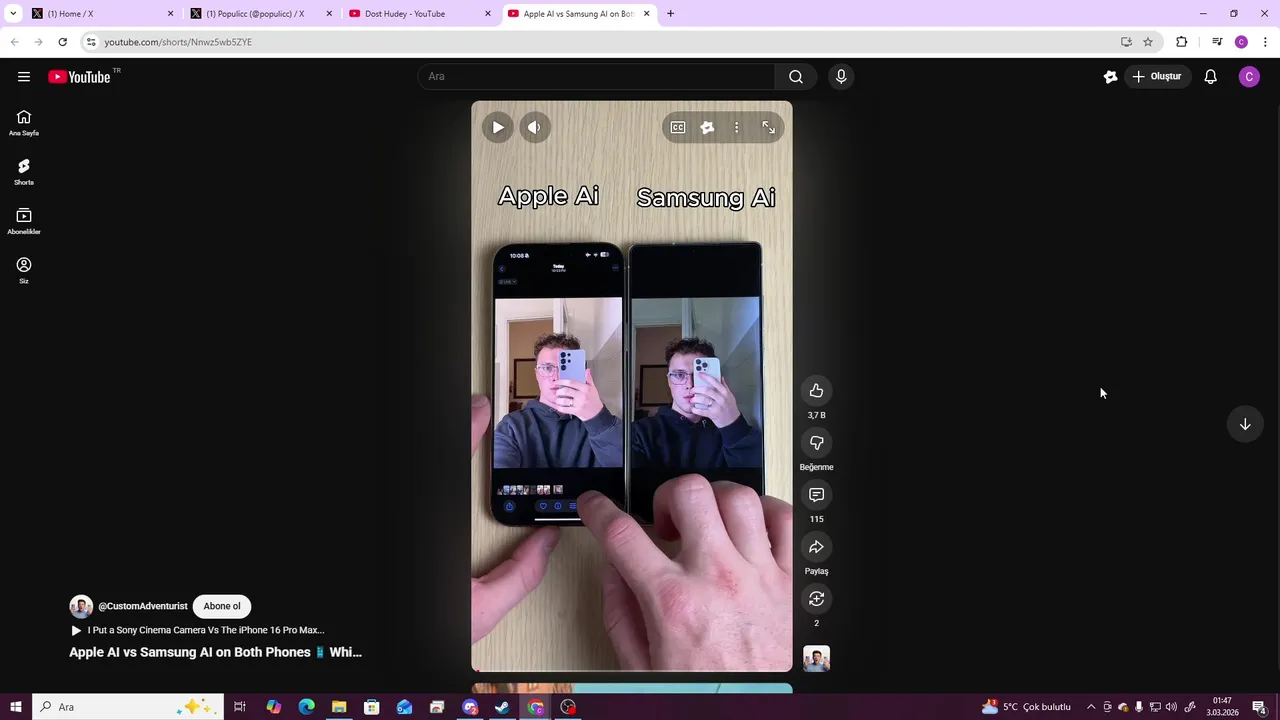This screenshot has height=720, width=1280.
Task: Dislike the Short with thumbs down
Action: click(x=816, y=443)
